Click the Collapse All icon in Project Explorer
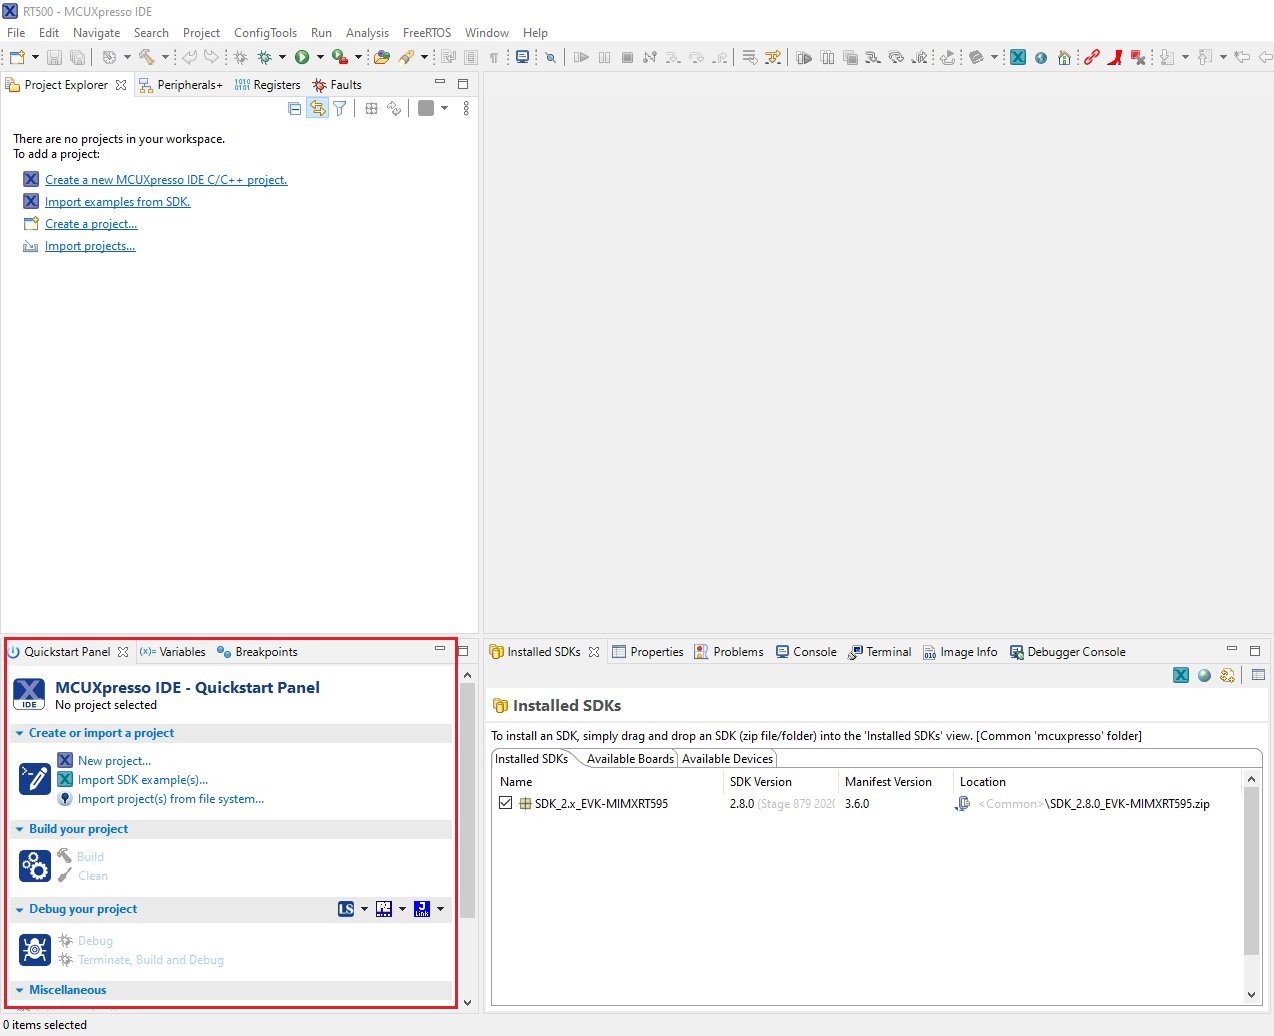Screen dimensions: 1274x1036 tap(294, 109)
